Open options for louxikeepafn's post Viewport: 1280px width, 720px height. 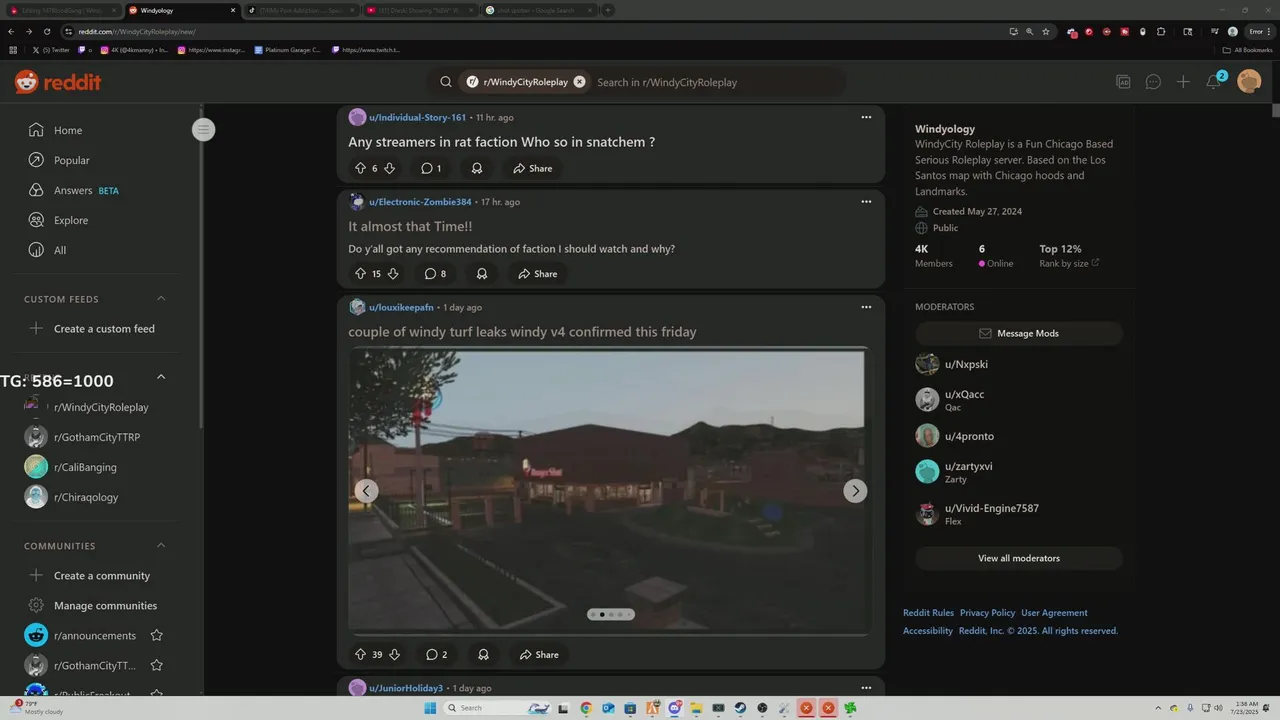866,307
